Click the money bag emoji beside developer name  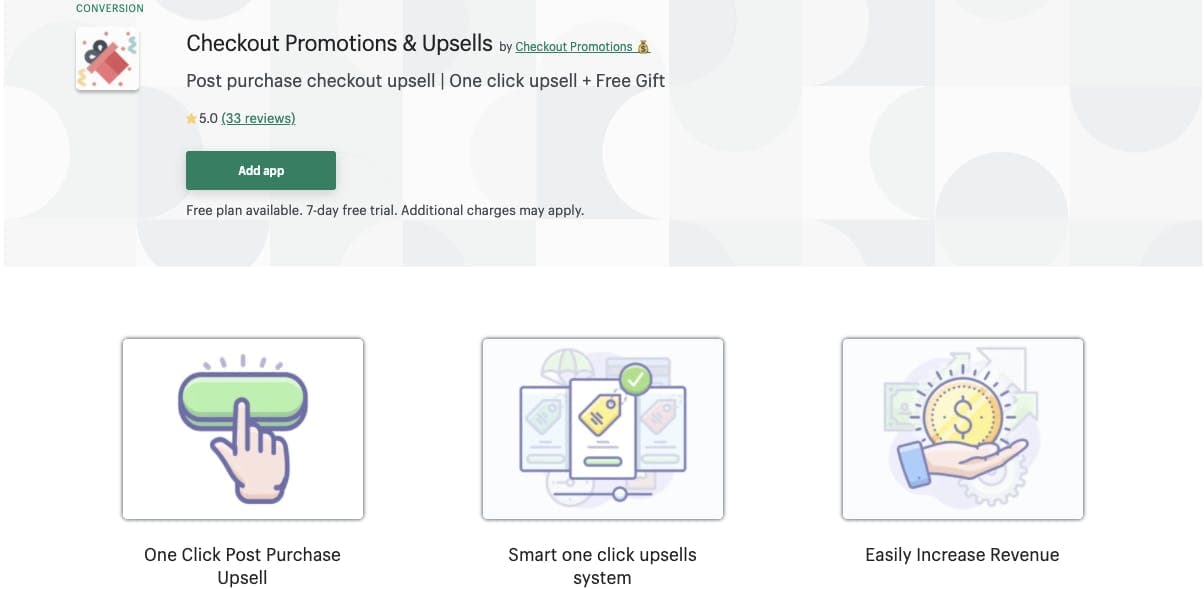tap(643, 45)
